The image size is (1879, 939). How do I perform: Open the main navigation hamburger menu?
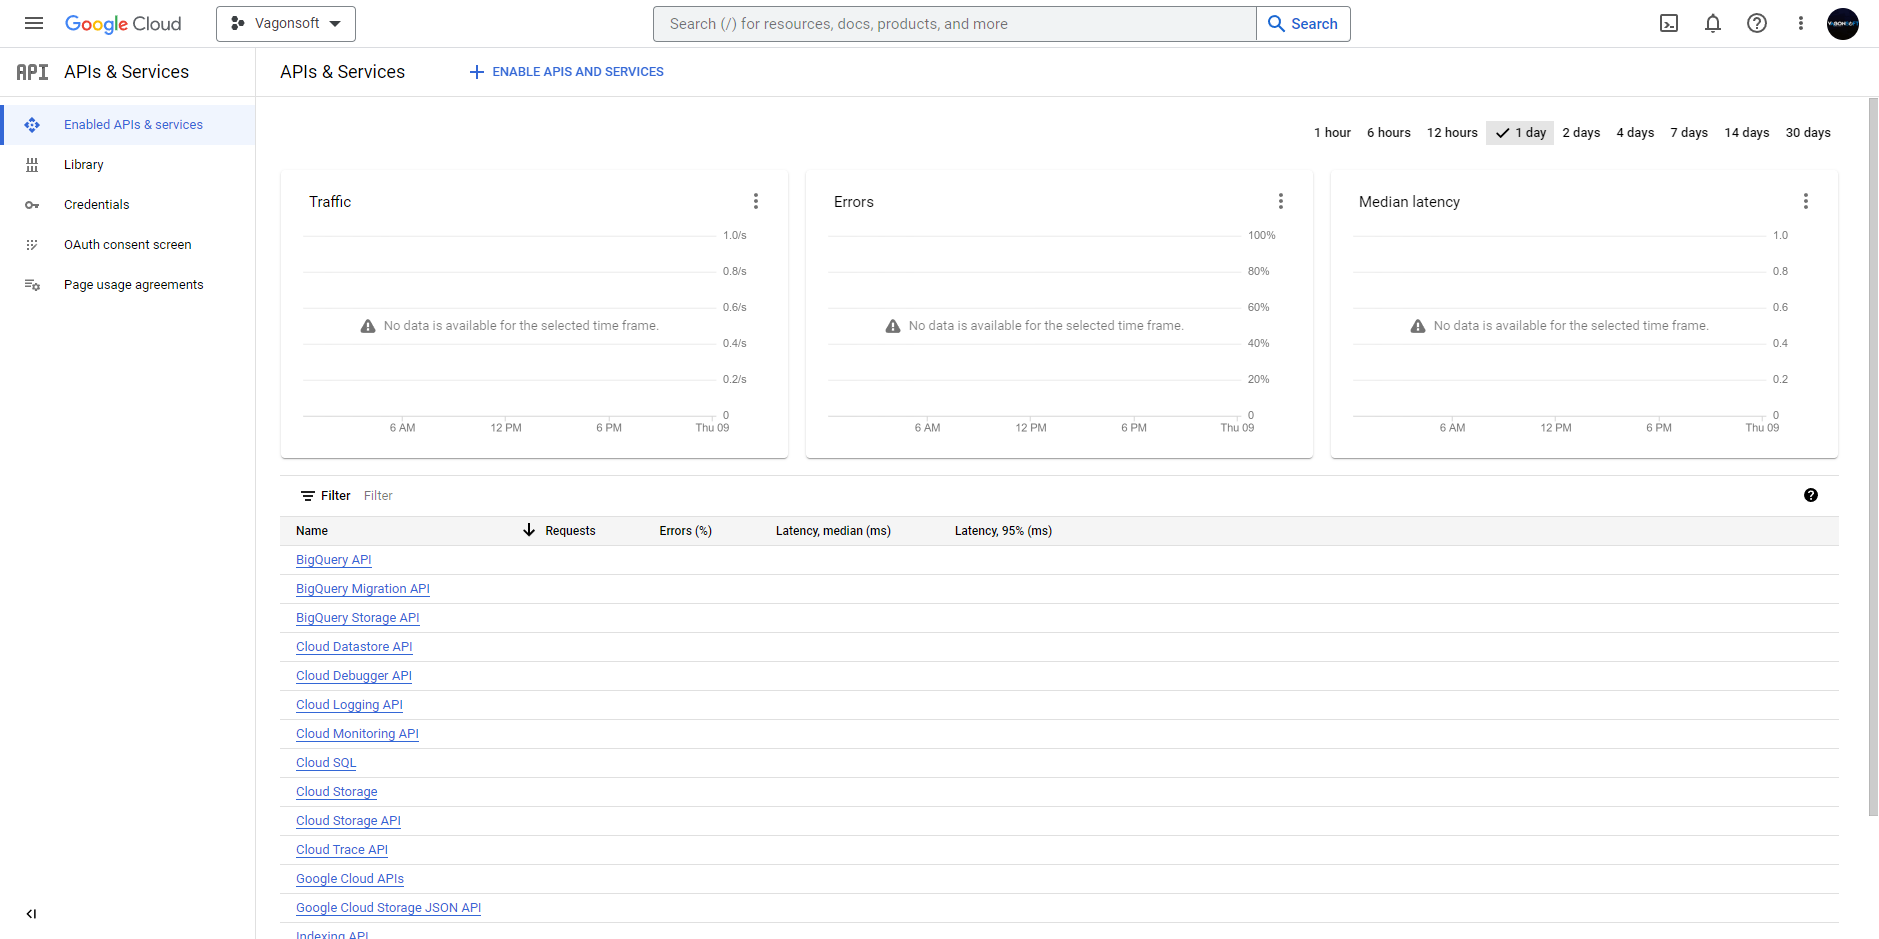point(34,23)
